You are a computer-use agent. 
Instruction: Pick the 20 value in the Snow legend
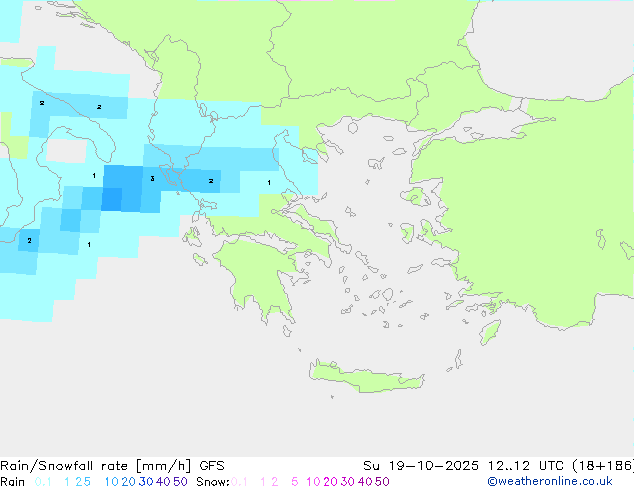[x=330, y=482]
